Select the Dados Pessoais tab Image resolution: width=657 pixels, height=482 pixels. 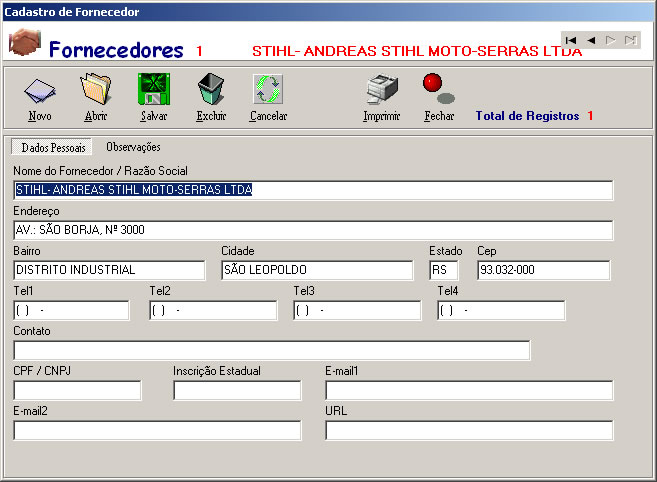(x=52, y=147)
